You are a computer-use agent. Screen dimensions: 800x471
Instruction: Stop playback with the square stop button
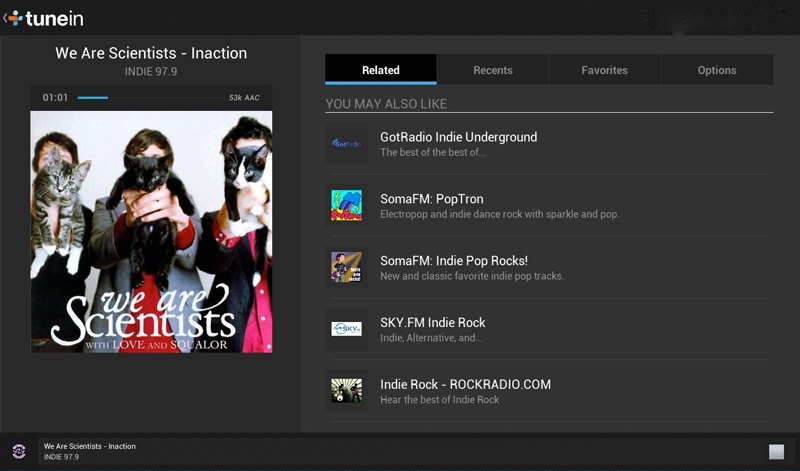(777, 452)
